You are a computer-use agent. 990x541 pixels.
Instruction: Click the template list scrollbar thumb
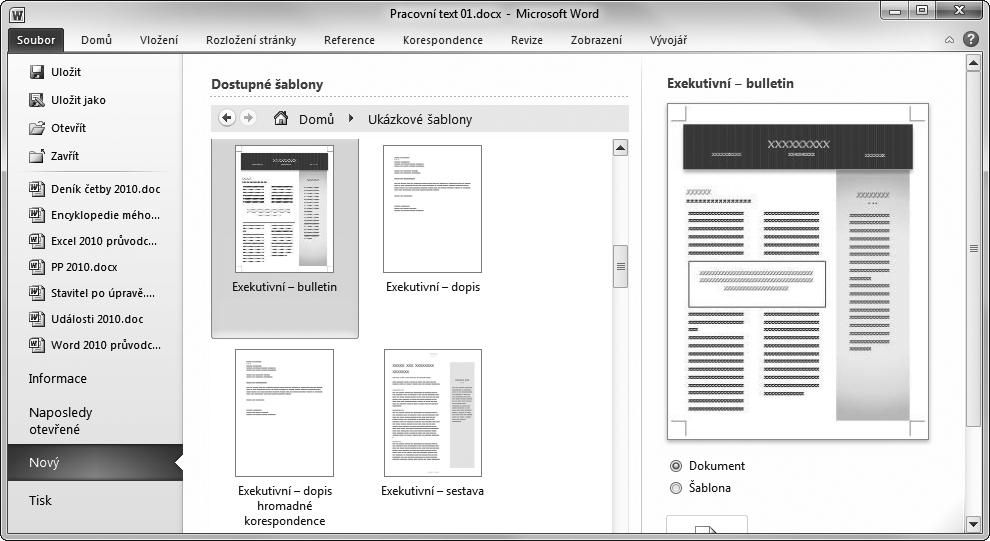click(x=620, y=266)
